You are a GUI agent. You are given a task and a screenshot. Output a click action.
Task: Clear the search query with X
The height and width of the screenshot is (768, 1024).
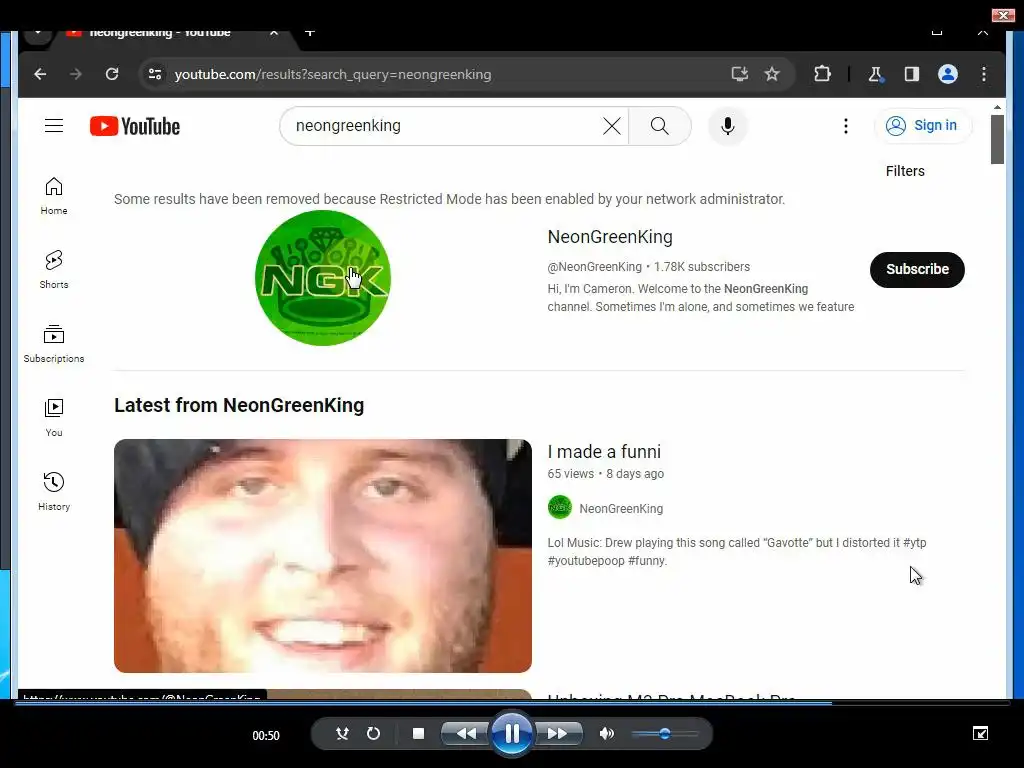611,126
